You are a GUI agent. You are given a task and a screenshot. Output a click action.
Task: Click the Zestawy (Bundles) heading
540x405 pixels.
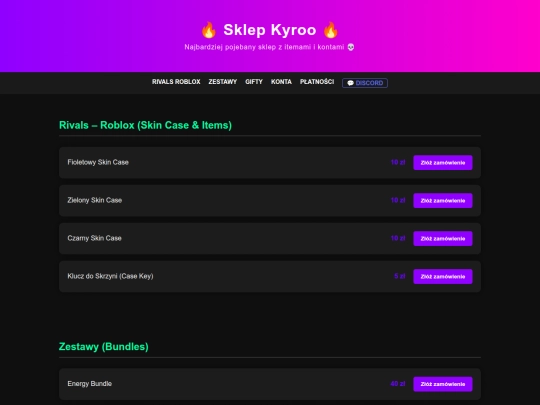click(104, 346)
